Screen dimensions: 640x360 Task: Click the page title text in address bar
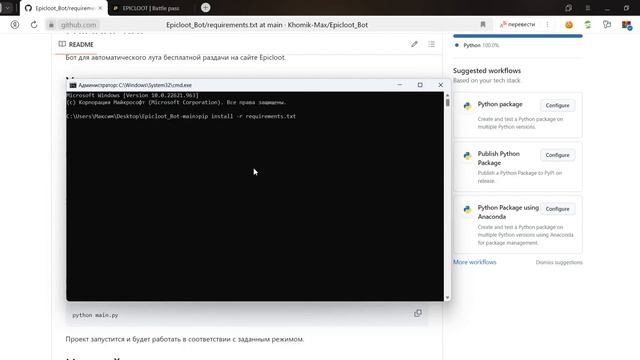coord(267,25)
